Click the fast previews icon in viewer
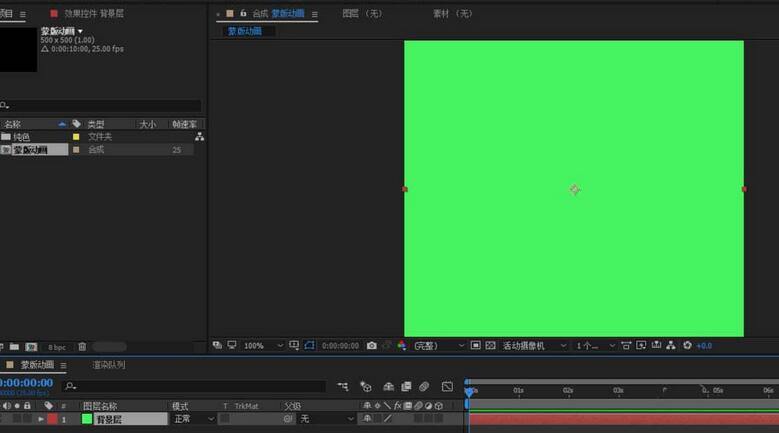This screenshot has height=433, width=779. (641, 345)
